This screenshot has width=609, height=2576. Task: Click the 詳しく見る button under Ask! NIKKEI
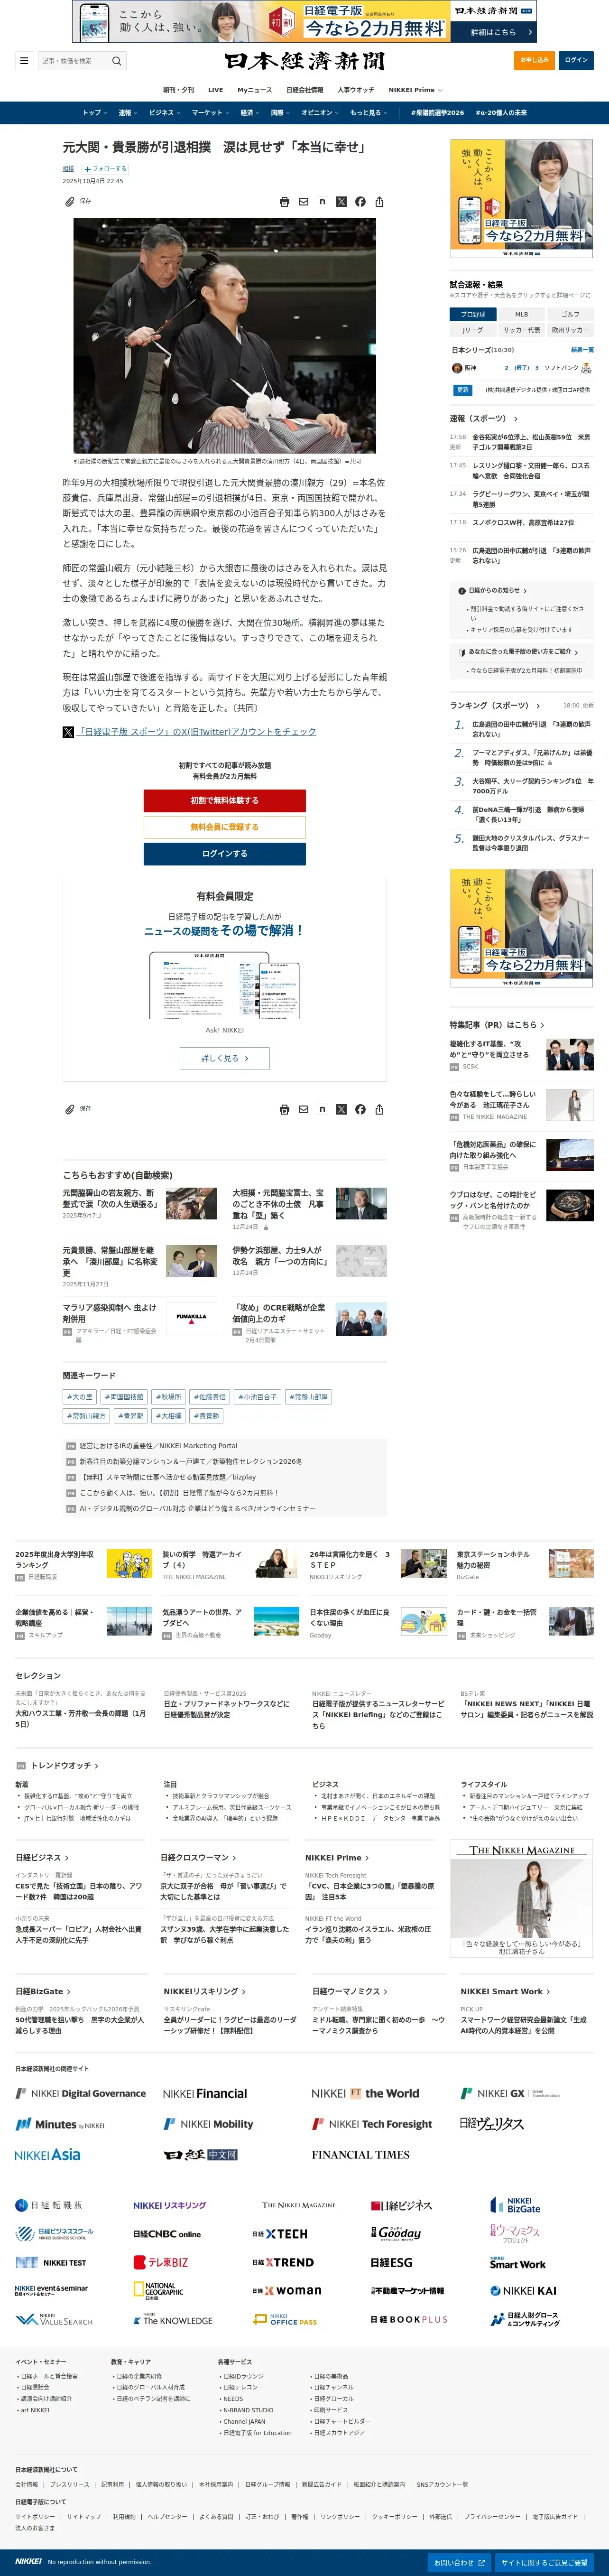coord(225,1058)
